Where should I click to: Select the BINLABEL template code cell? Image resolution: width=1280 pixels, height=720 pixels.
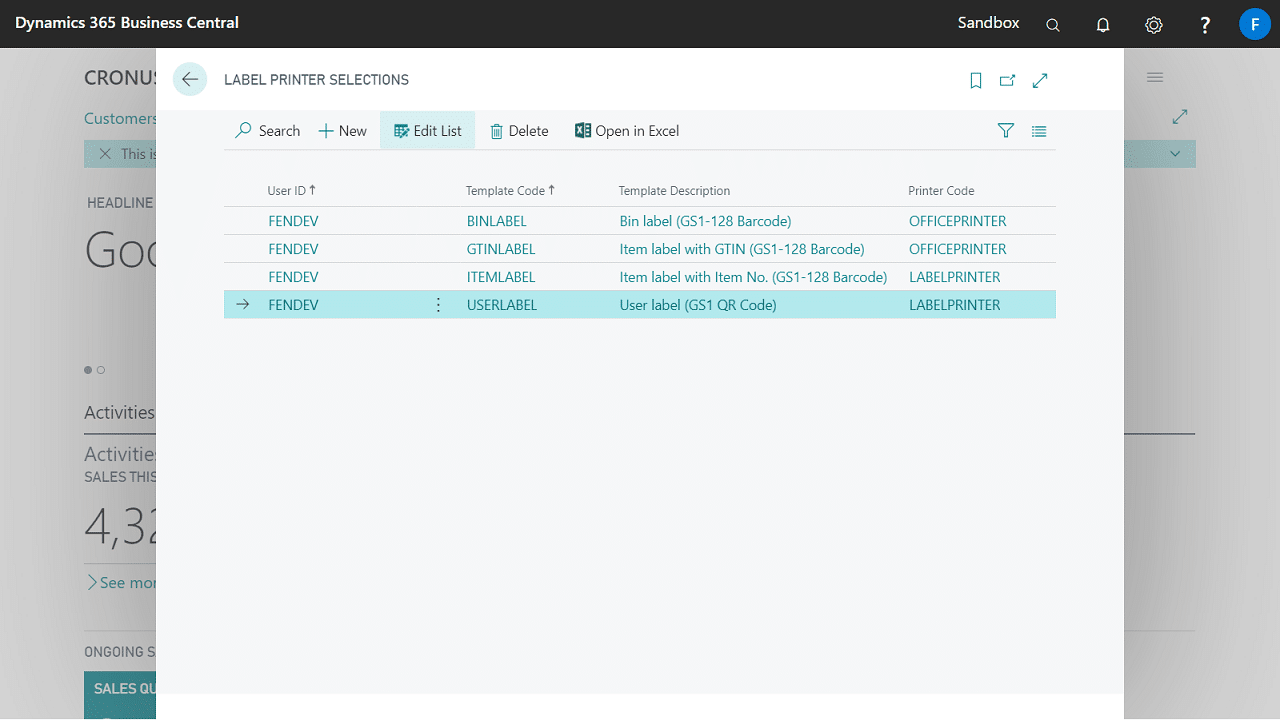coord(497,221)
